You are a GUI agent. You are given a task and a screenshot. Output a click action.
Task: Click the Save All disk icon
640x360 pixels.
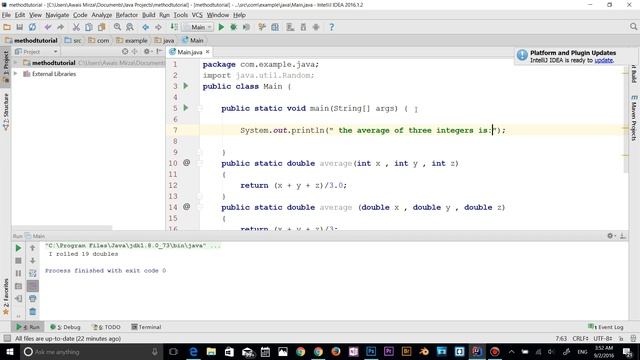[19, 27]
